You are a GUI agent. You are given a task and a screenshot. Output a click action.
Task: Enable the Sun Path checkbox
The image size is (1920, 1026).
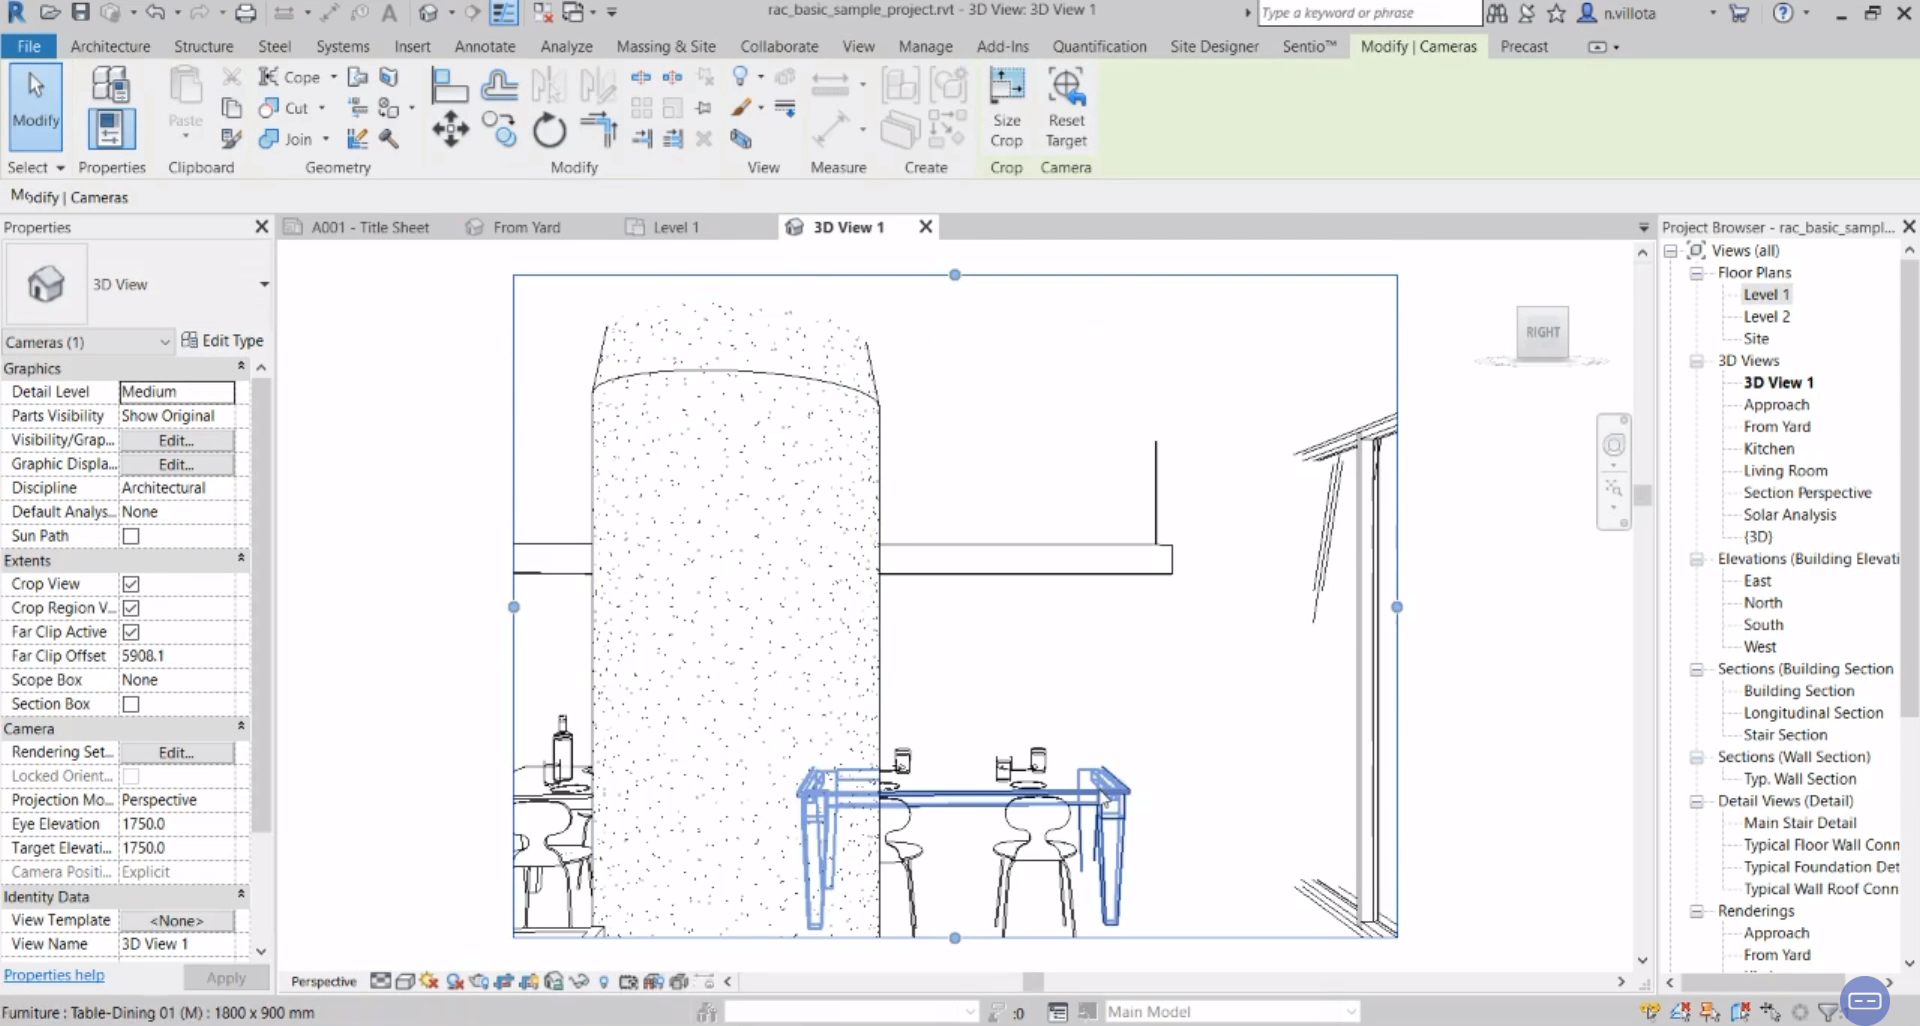coord(131,536)
